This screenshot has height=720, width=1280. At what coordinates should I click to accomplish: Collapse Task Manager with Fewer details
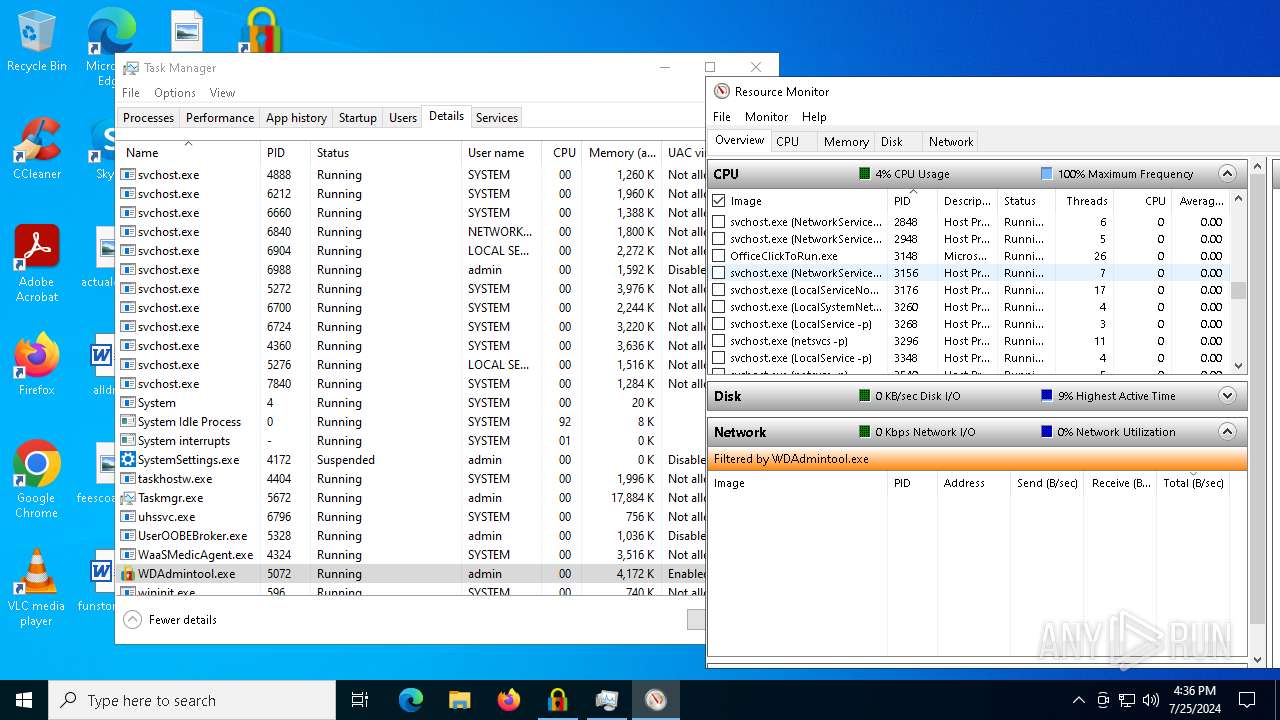[170, 620]
